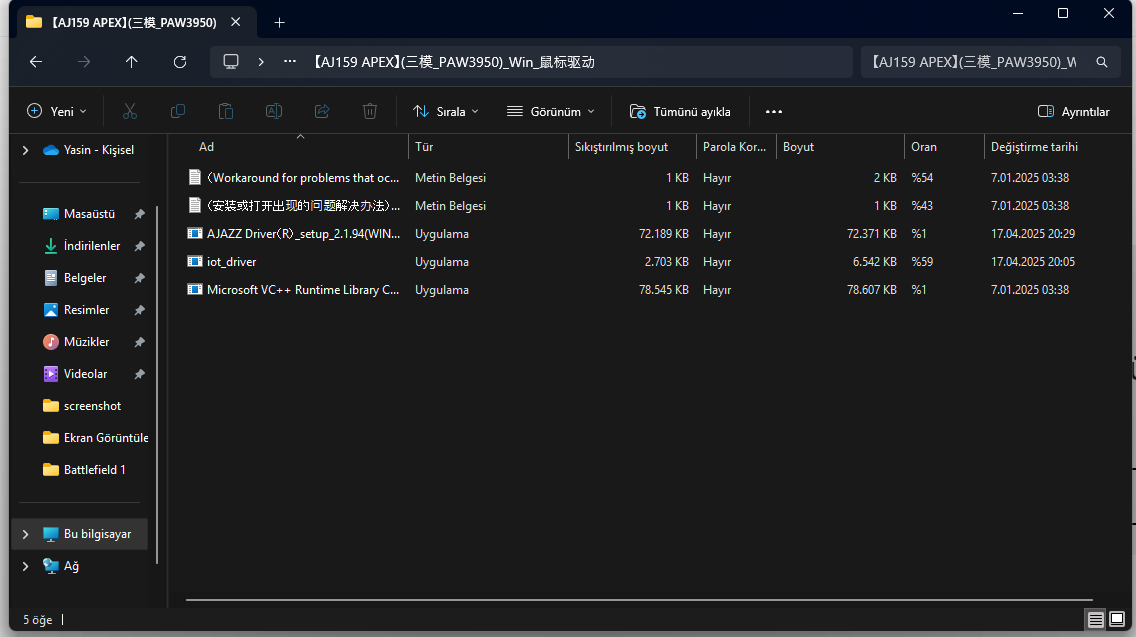Expand the Bu bilgisayar tree node

pyautogui.click(x=25, y=534)
